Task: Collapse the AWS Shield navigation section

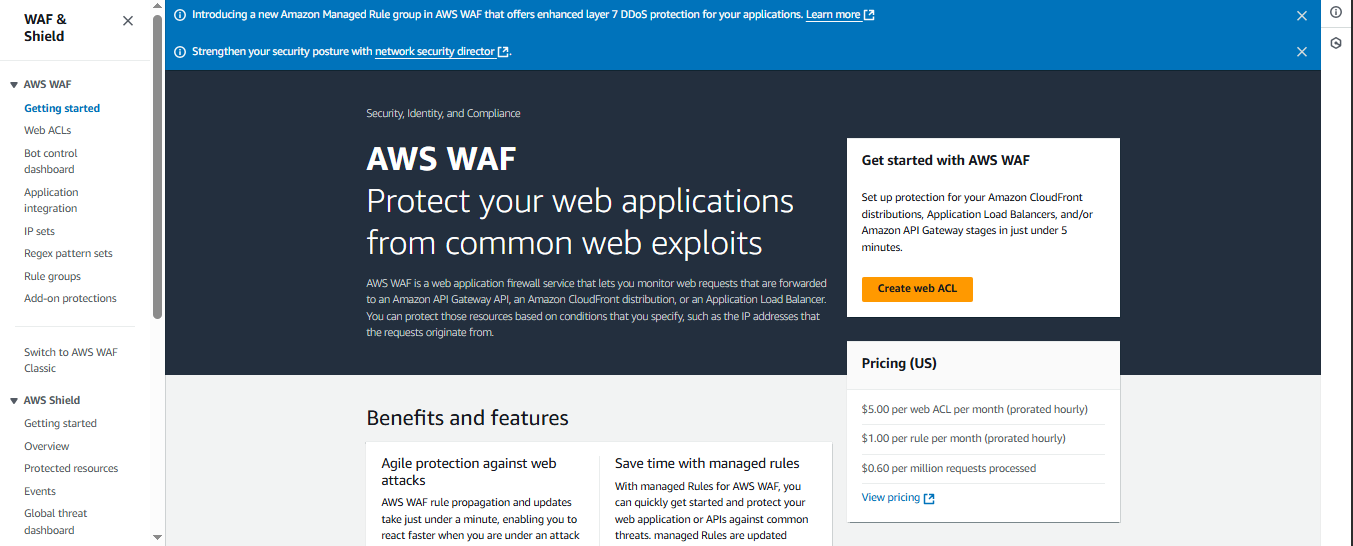Action: (x=14, y=400)
